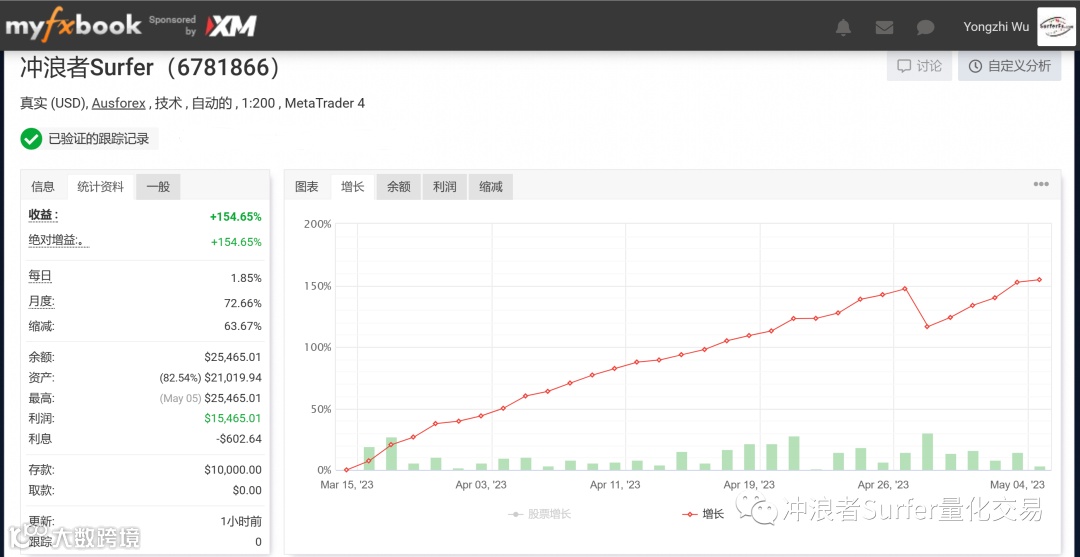Select the 缩减 drawdown chart tab

click(491, 187)
